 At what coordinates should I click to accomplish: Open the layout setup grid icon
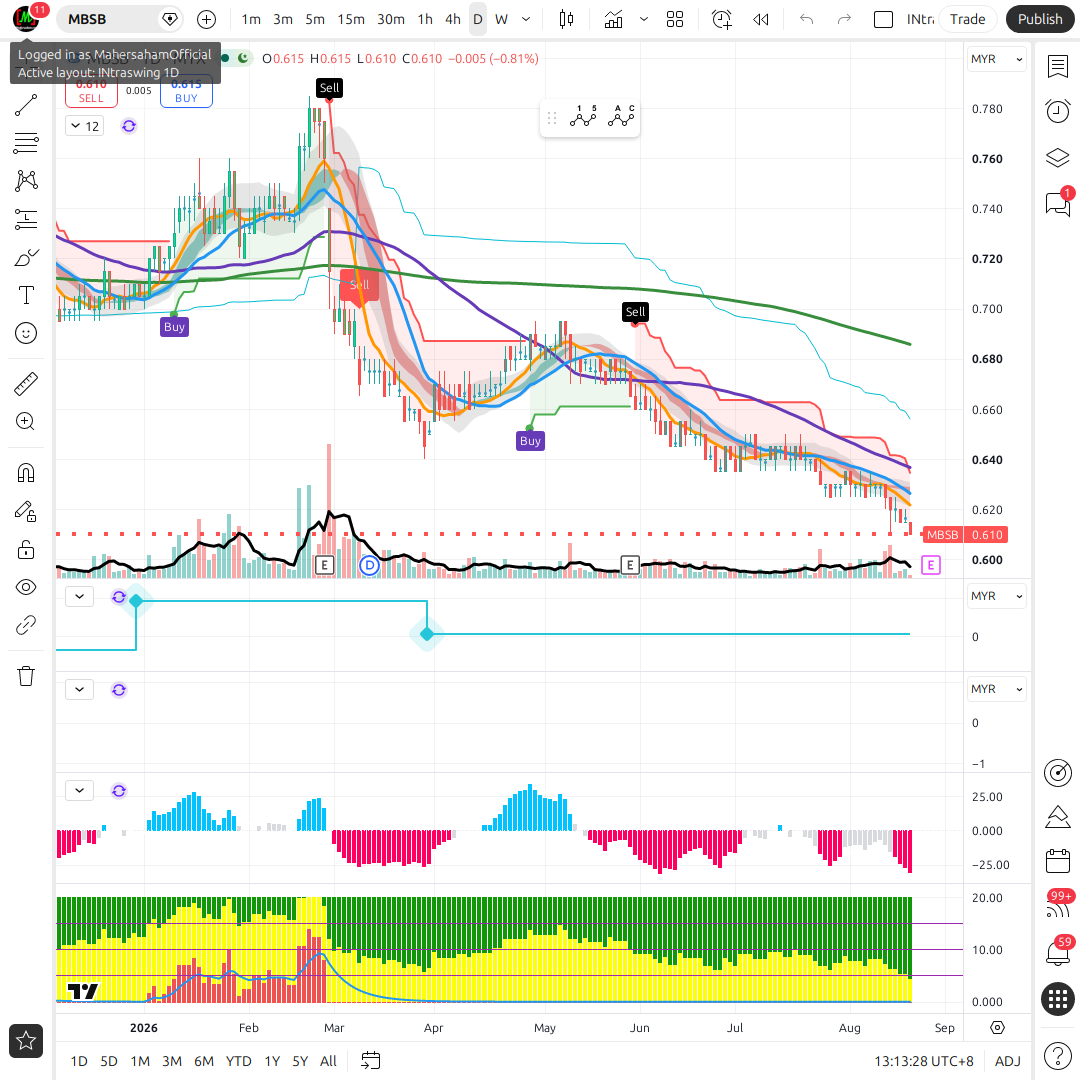click(x=675, y=19)
